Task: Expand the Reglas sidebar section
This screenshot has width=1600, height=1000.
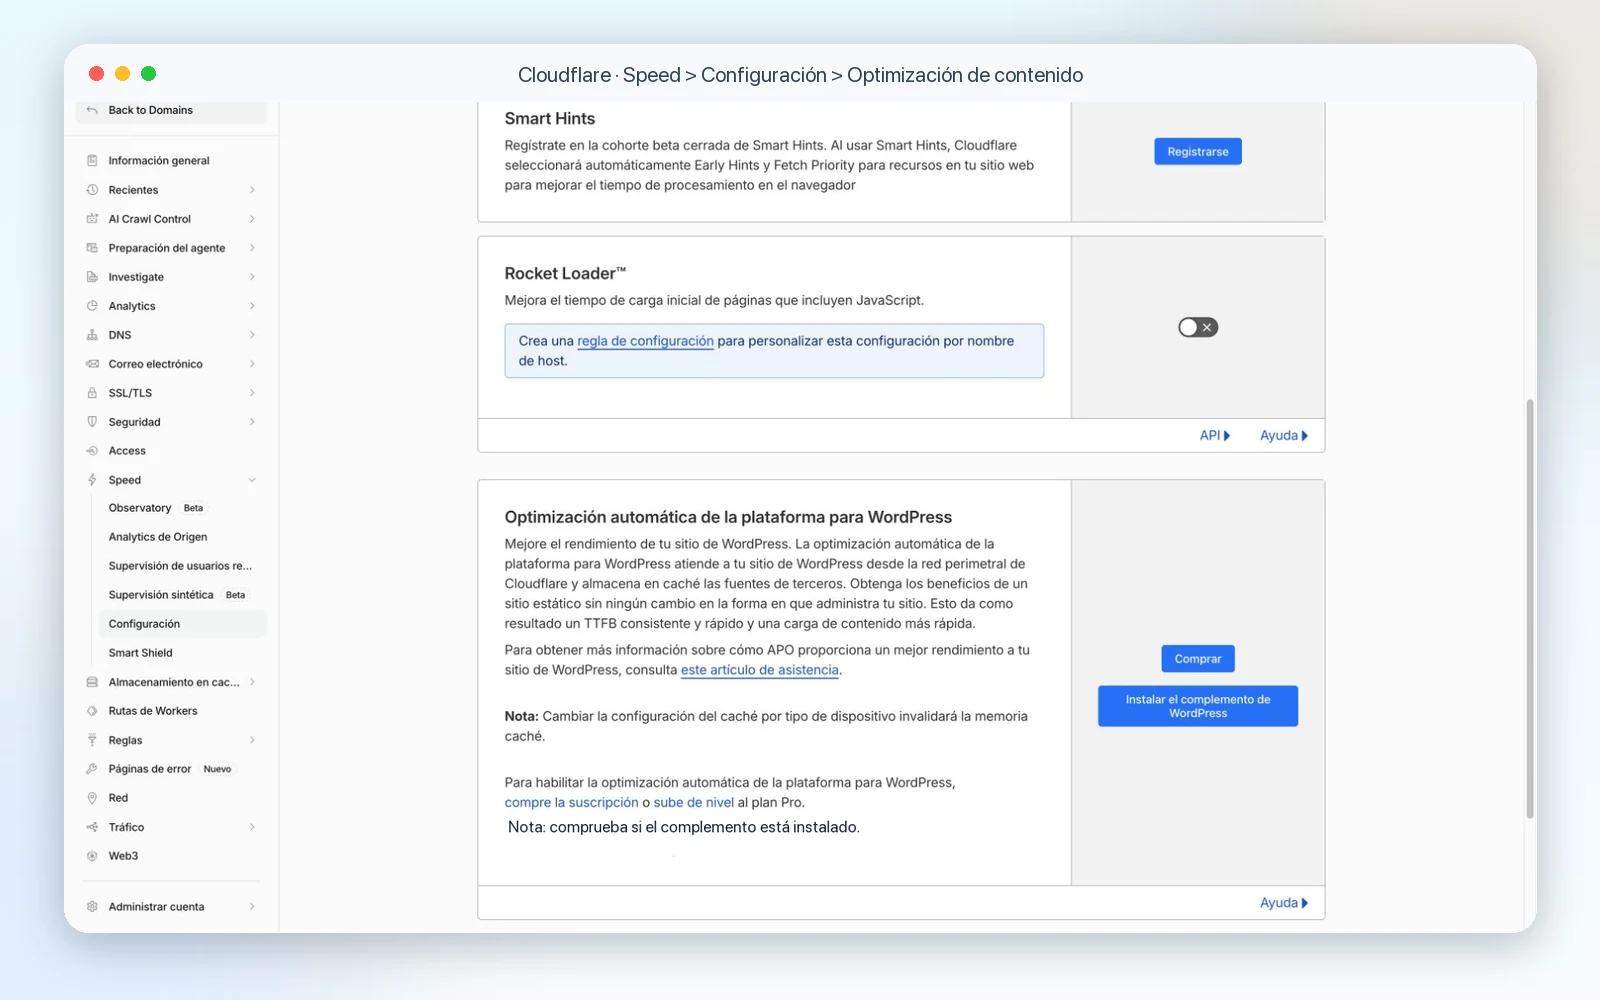Action: pyautogui.click(x=170, y=740)
